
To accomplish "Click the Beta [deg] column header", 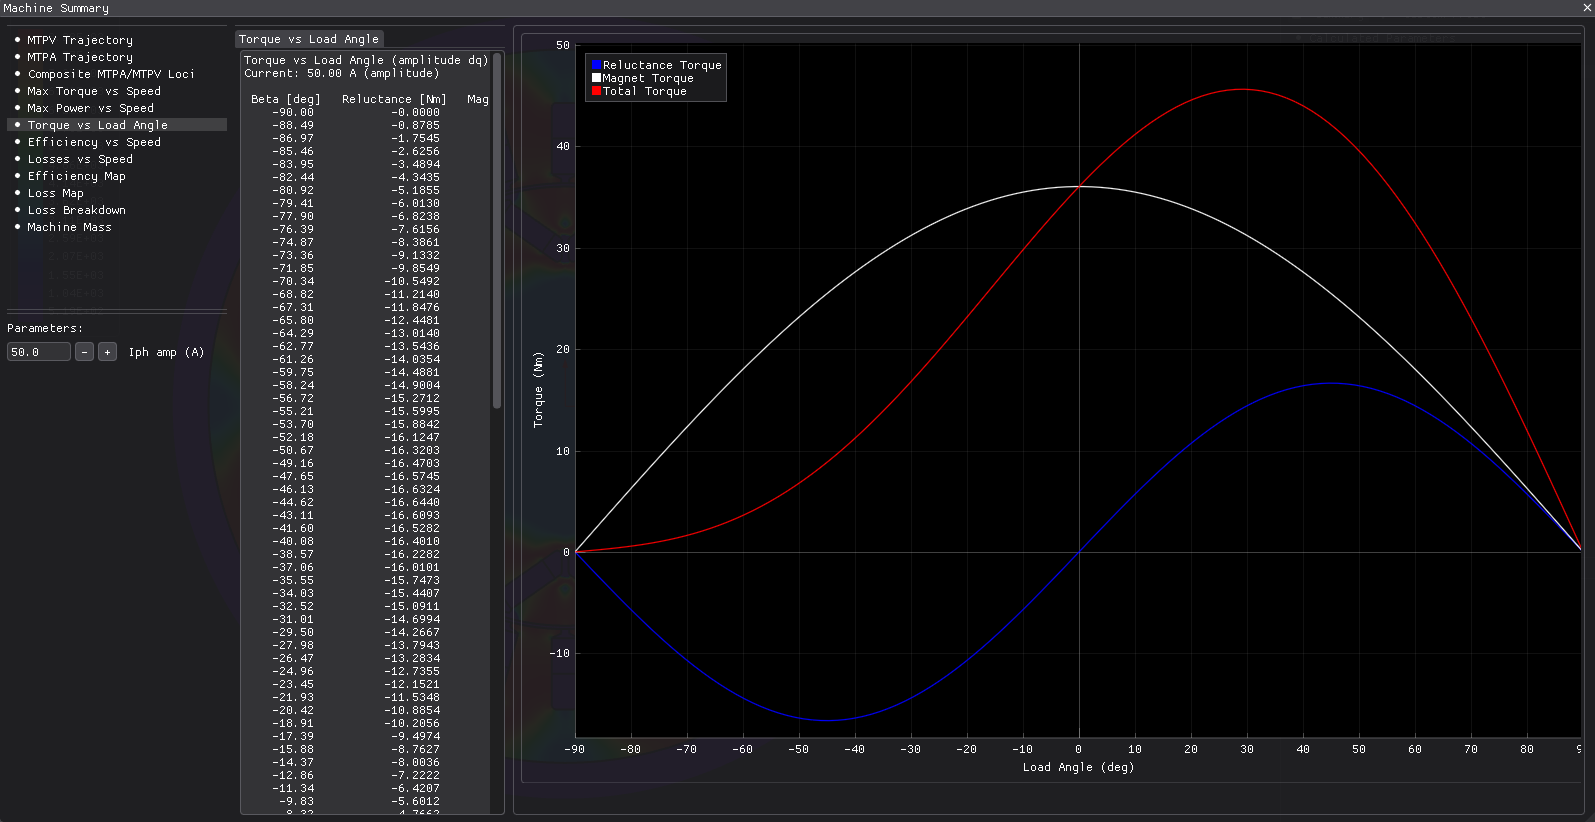I will pos(286,99).
